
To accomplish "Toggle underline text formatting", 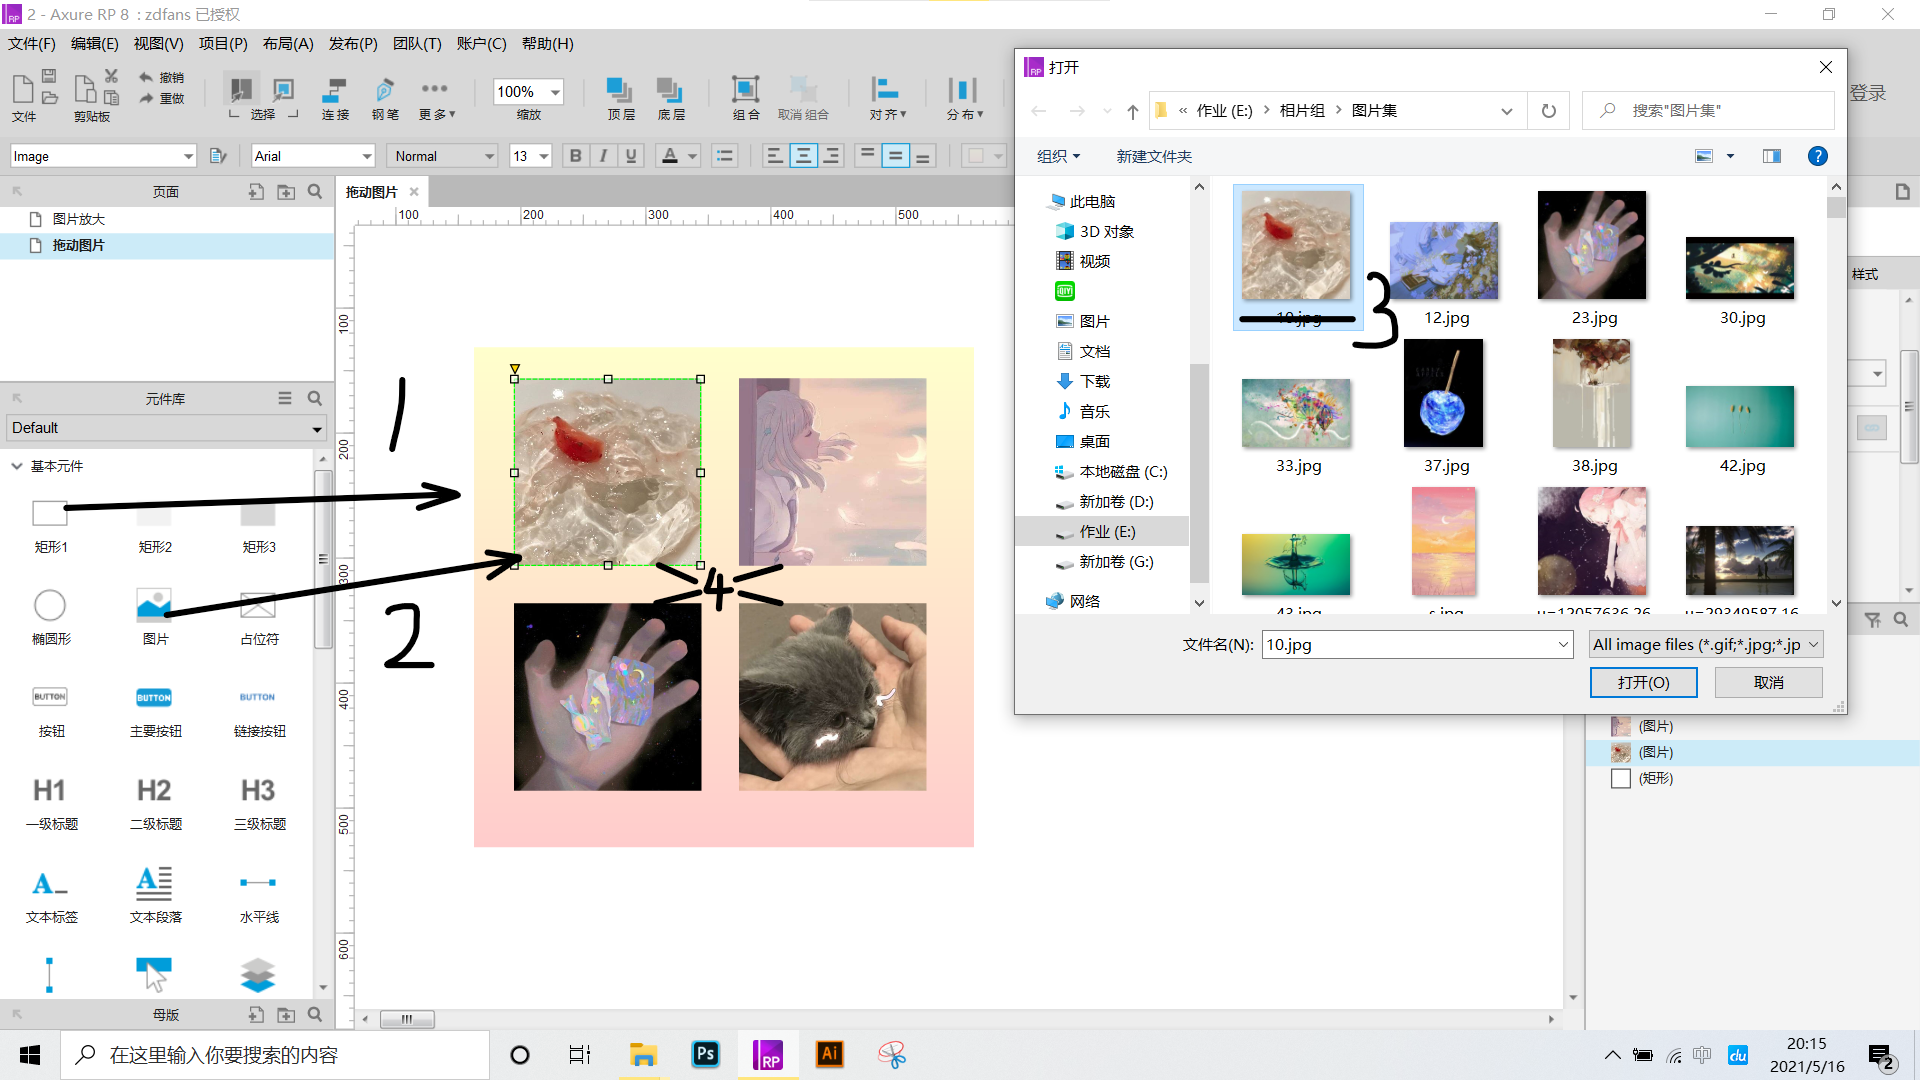I will coord(631,156).
